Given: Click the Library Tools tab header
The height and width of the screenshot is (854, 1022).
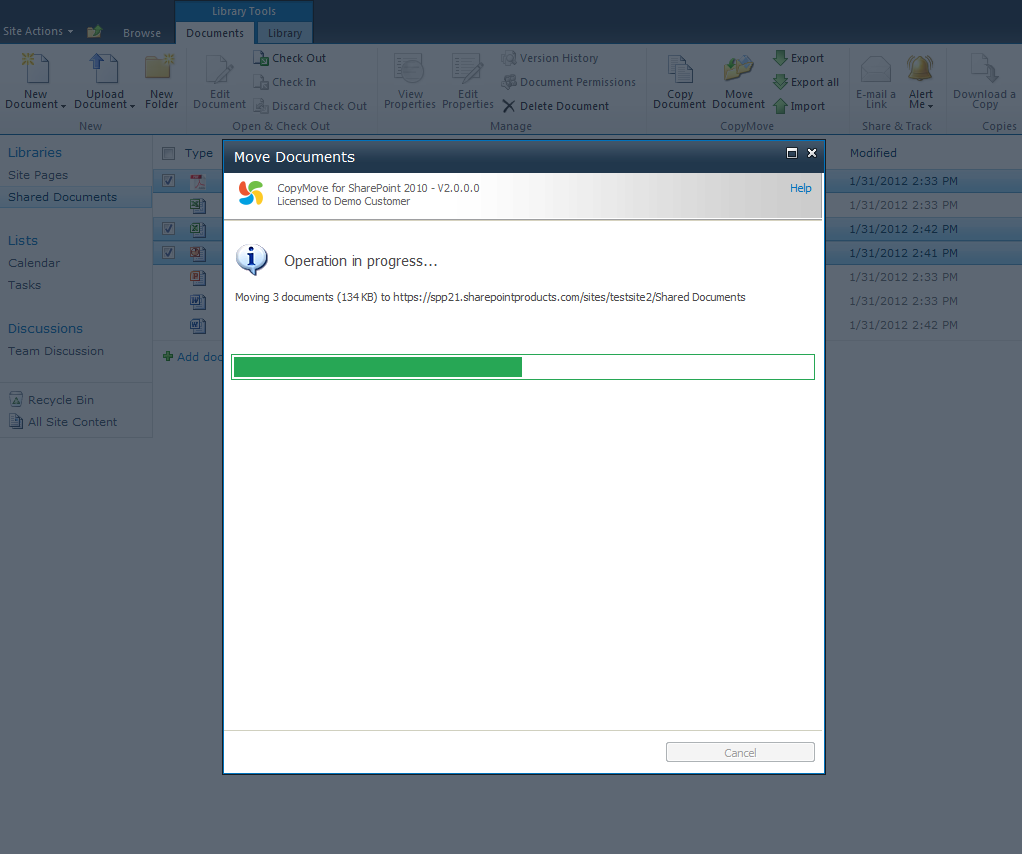Looking at the screenshot, I should (244, 11).
